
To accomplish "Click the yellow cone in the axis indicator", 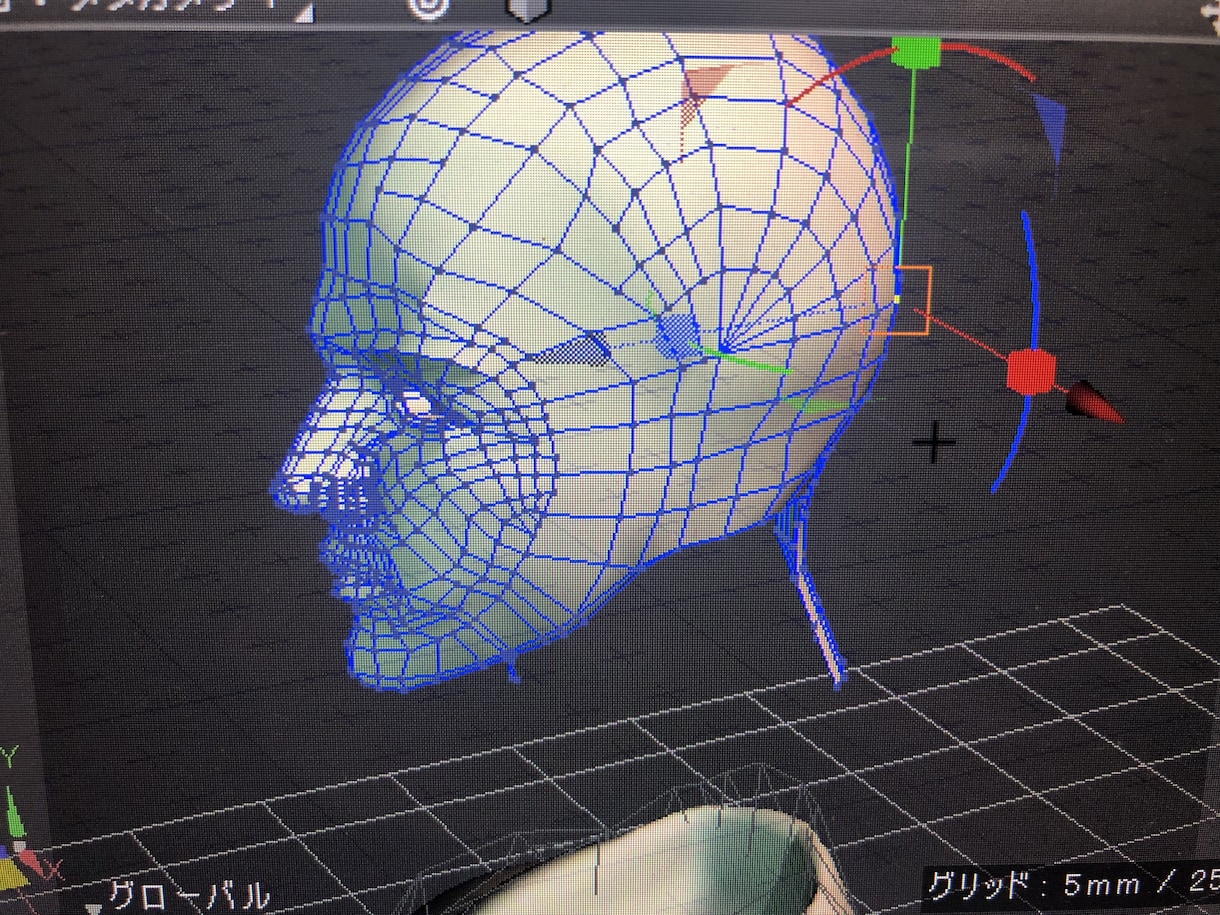I will (x=12, y=873).
